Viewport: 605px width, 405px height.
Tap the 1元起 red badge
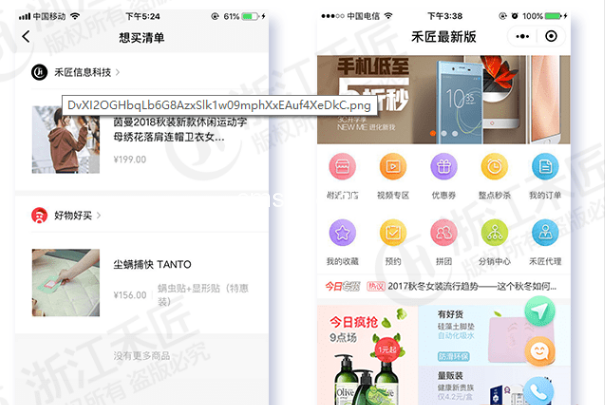387,349
